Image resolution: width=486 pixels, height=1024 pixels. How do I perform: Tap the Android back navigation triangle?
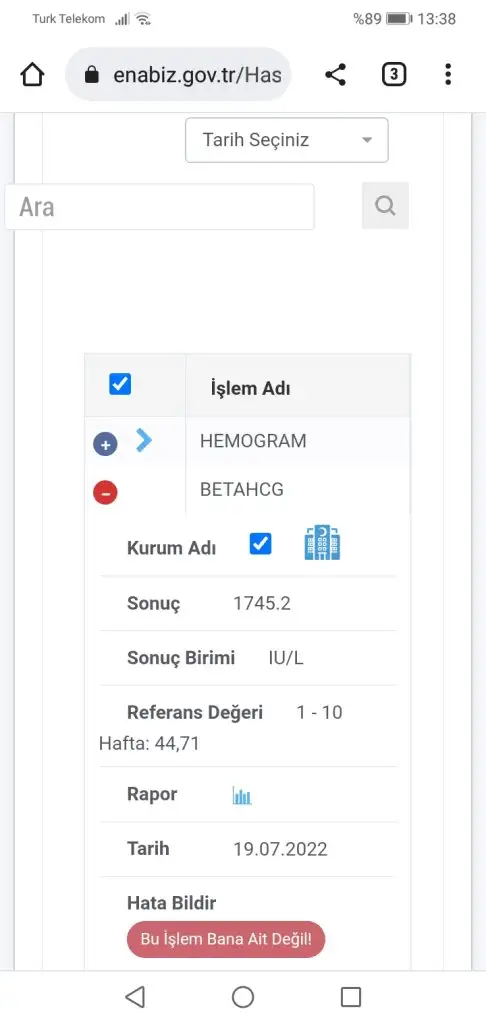coord(135,997)
